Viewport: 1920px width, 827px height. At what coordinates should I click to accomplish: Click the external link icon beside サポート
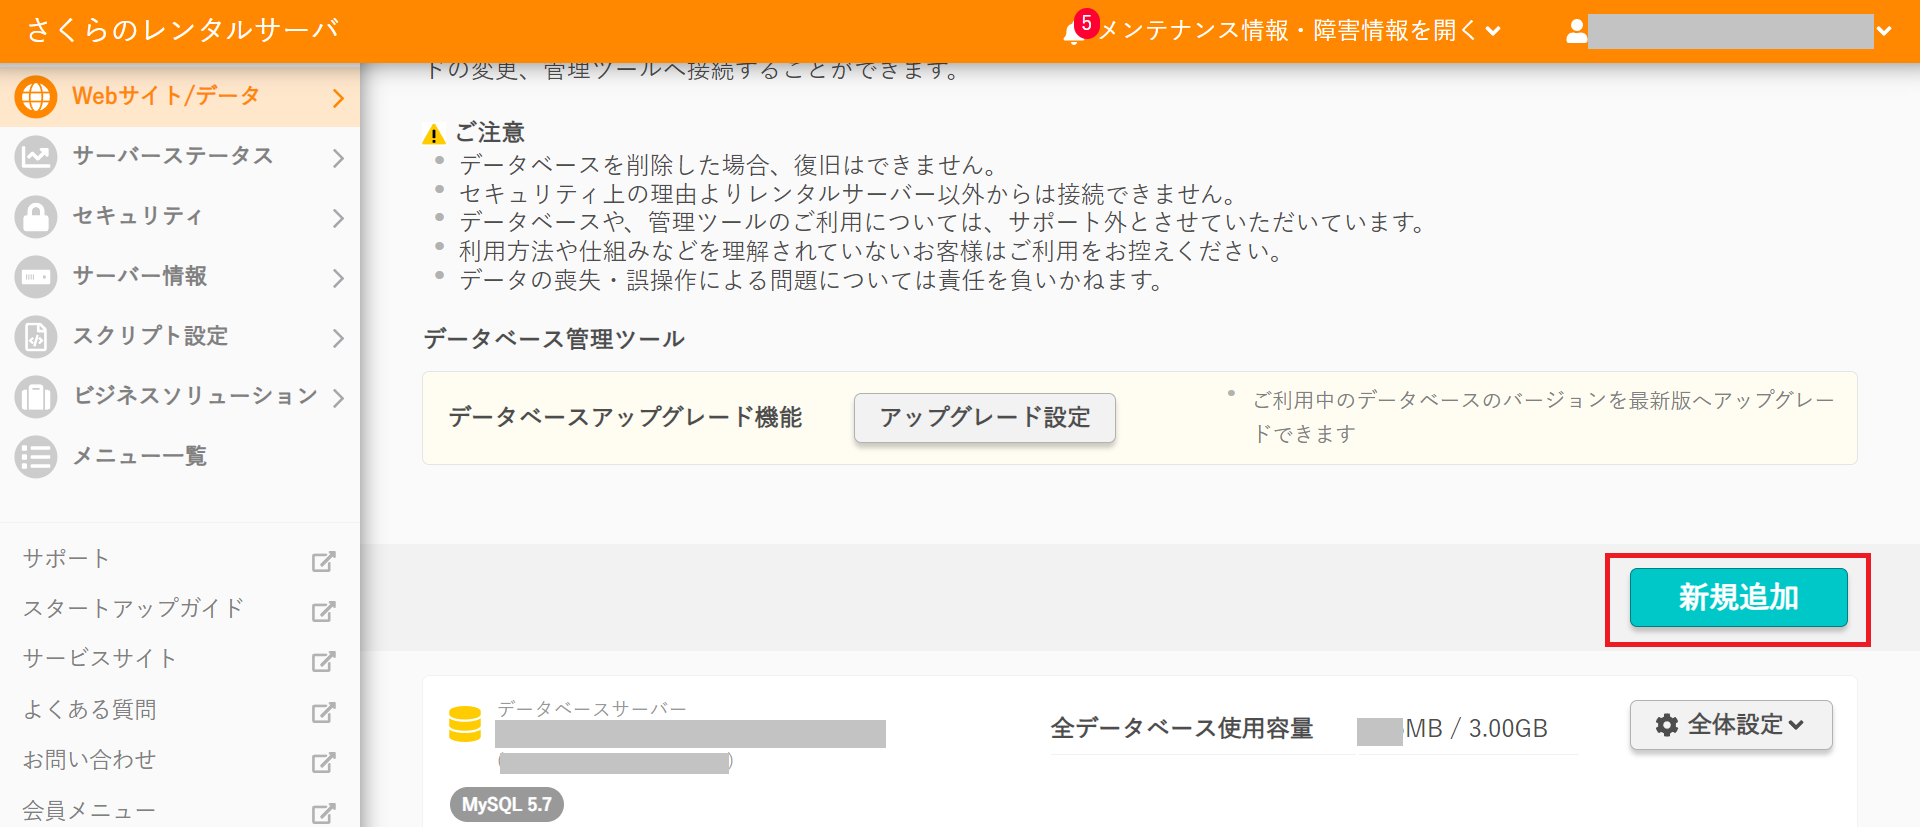(x=323, y=561)
